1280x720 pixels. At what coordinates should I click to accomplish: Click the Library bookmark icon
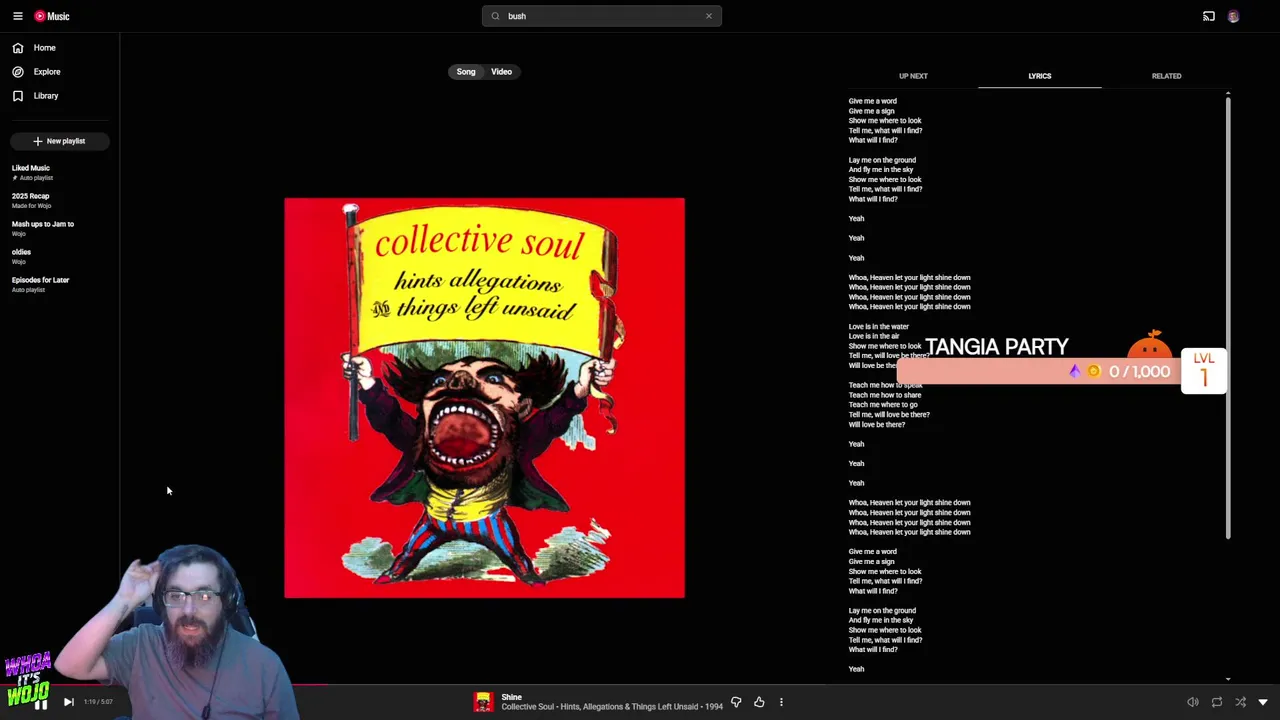tap(18, 96)
